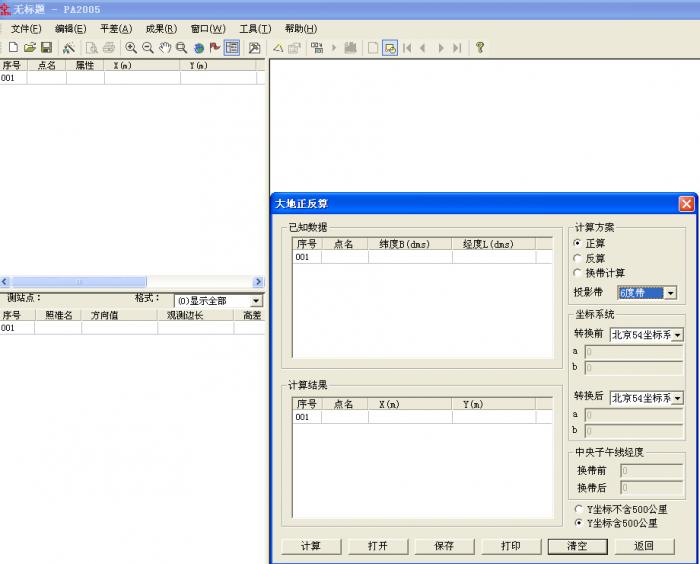Select the Zoom in magnifier tool
The width and height of the screenshot is (700, 564).
tap(131, 47)
